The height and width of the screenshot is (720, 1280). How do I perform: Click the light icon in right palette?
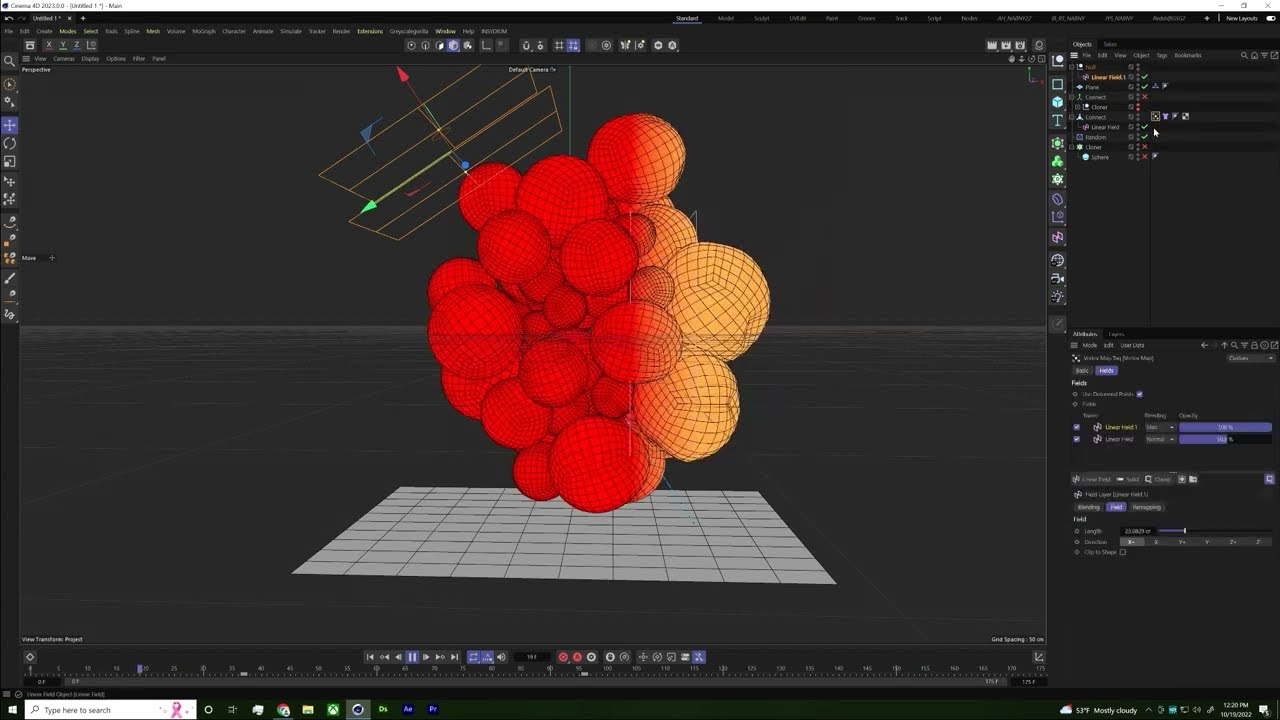(1058, 297)
